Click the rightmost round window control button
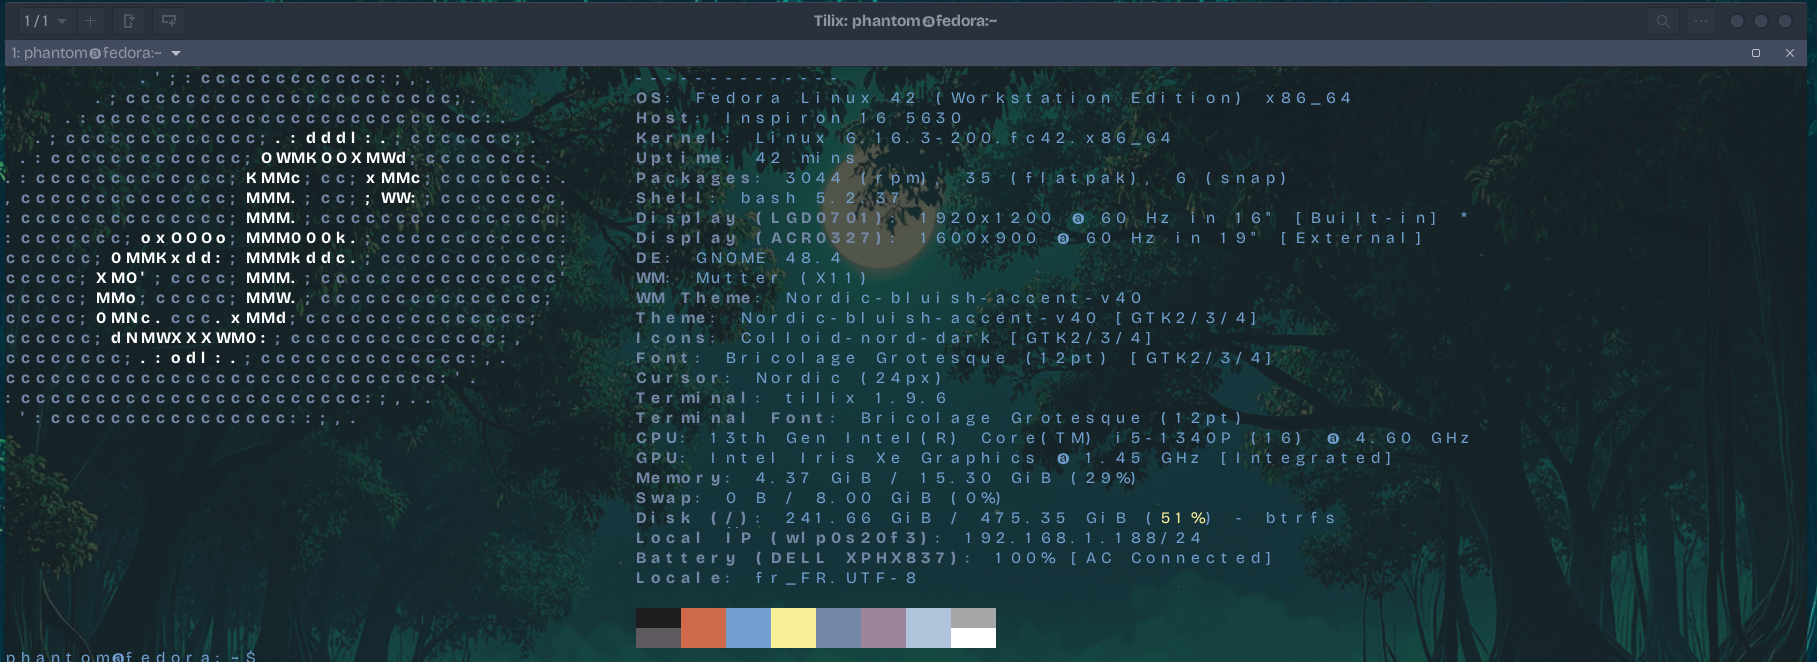The width and height of the screenshot is (1817, 662). click(1785, 21)
